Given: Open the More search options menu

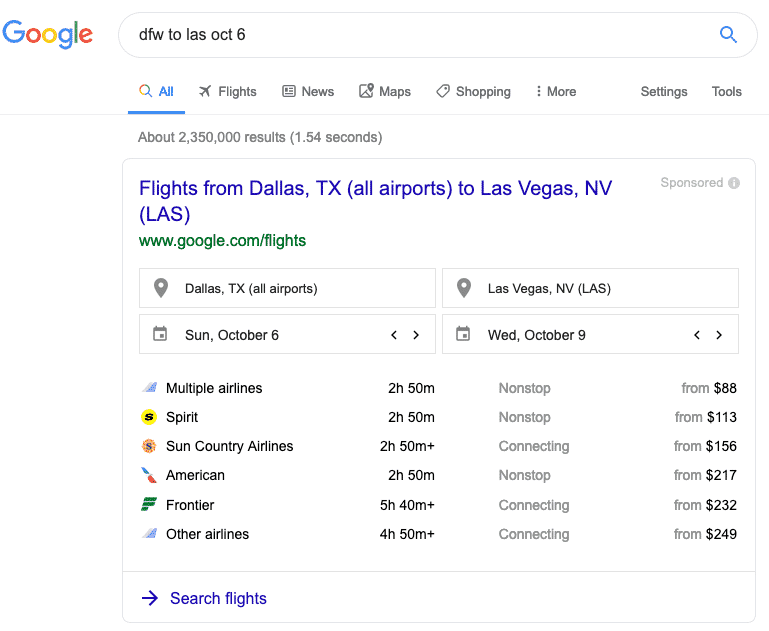Looking at the screenshot, I should 556,92.
